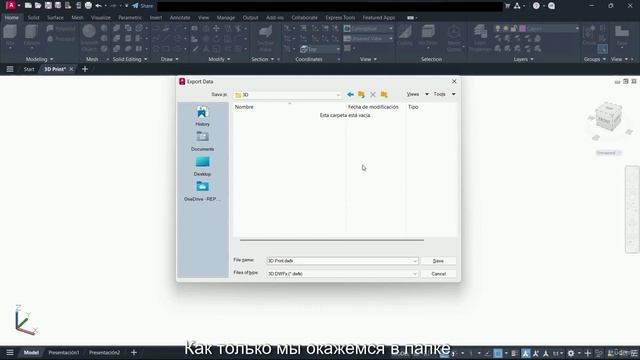Click the ViewCube in the drawing area
This screenshot has width=640, height=360.
click(609, 118)
